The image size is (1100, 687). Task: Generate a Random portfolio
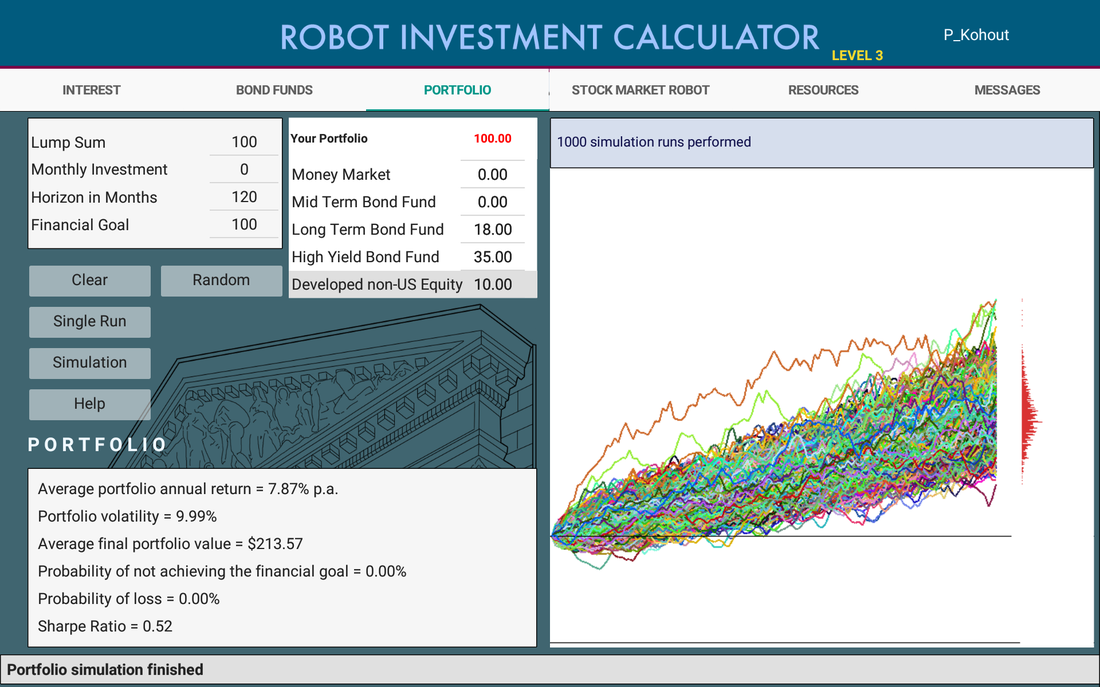(x=221, y=280)
